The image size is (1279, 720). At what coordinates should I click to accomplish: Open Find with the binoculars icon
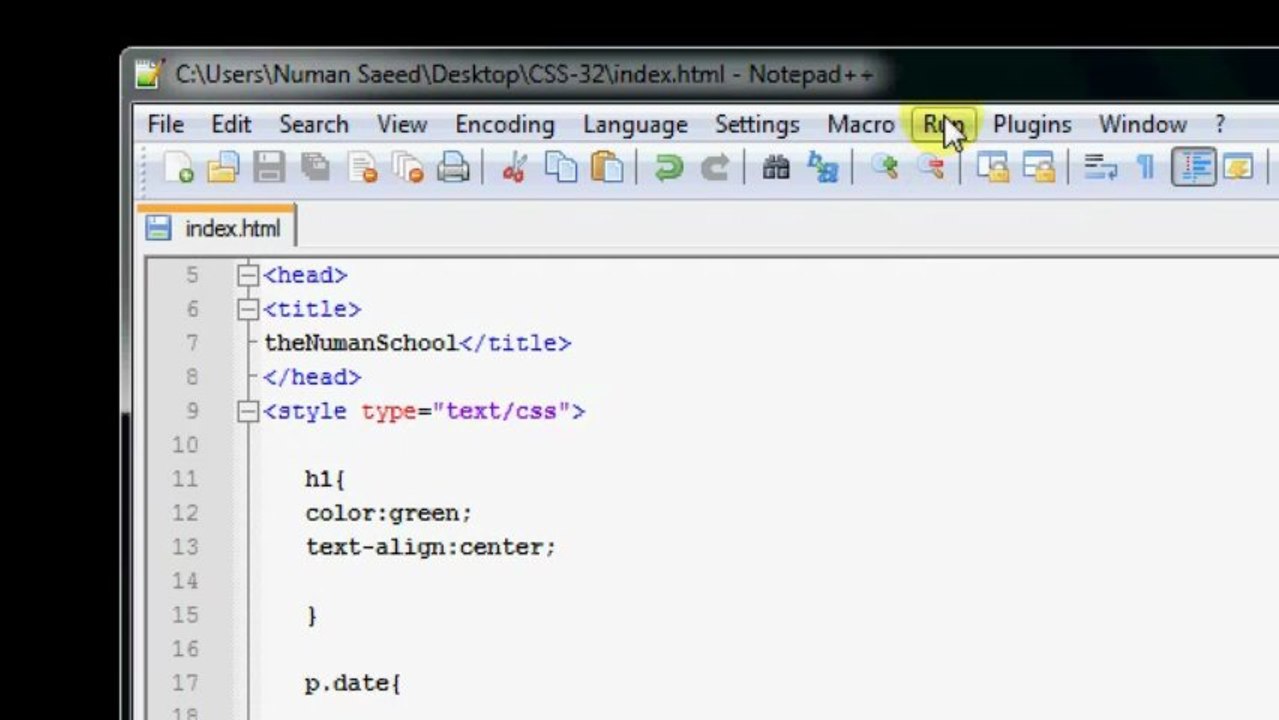pyautogui.click(x=776, y=167)
